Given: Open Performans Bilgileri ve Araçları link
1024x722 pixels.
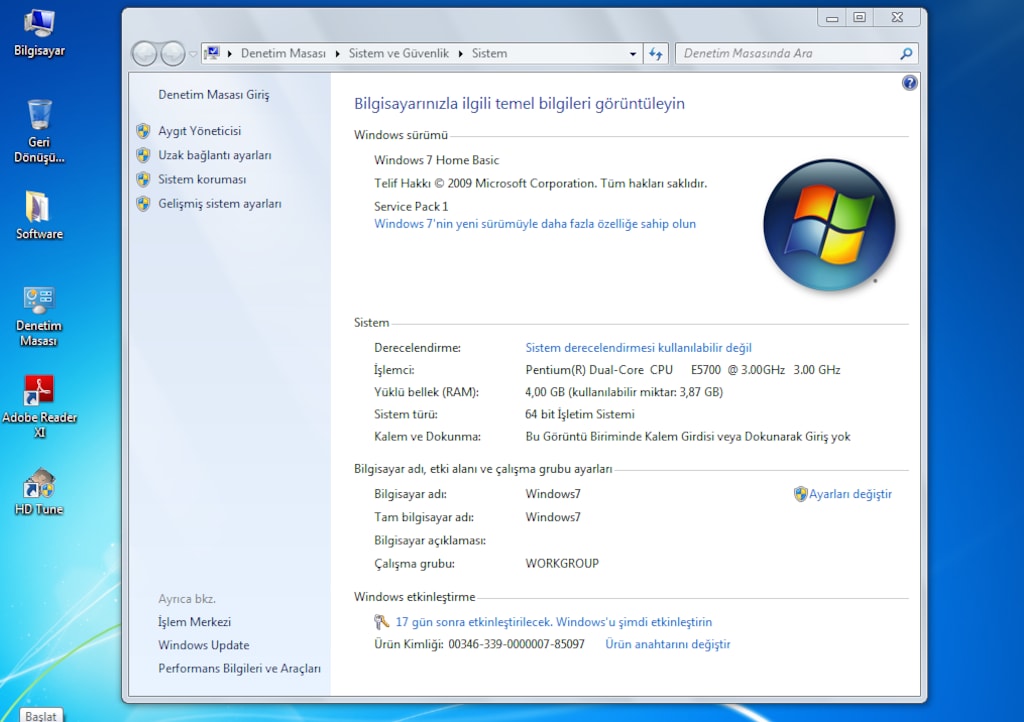Looking at the screenshot, I should [239, 668].
